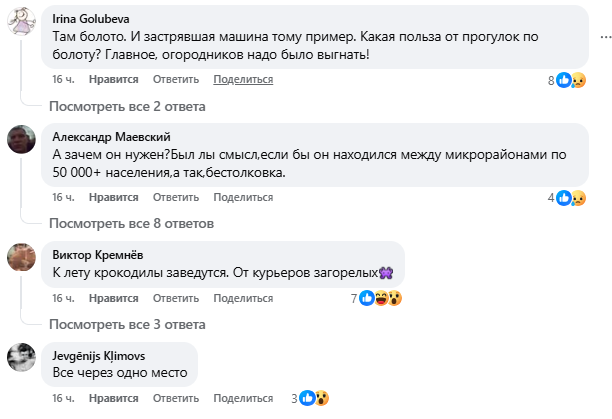
Task: Open reactions on Виктор Кремнёв's comment
Action: 380,298
